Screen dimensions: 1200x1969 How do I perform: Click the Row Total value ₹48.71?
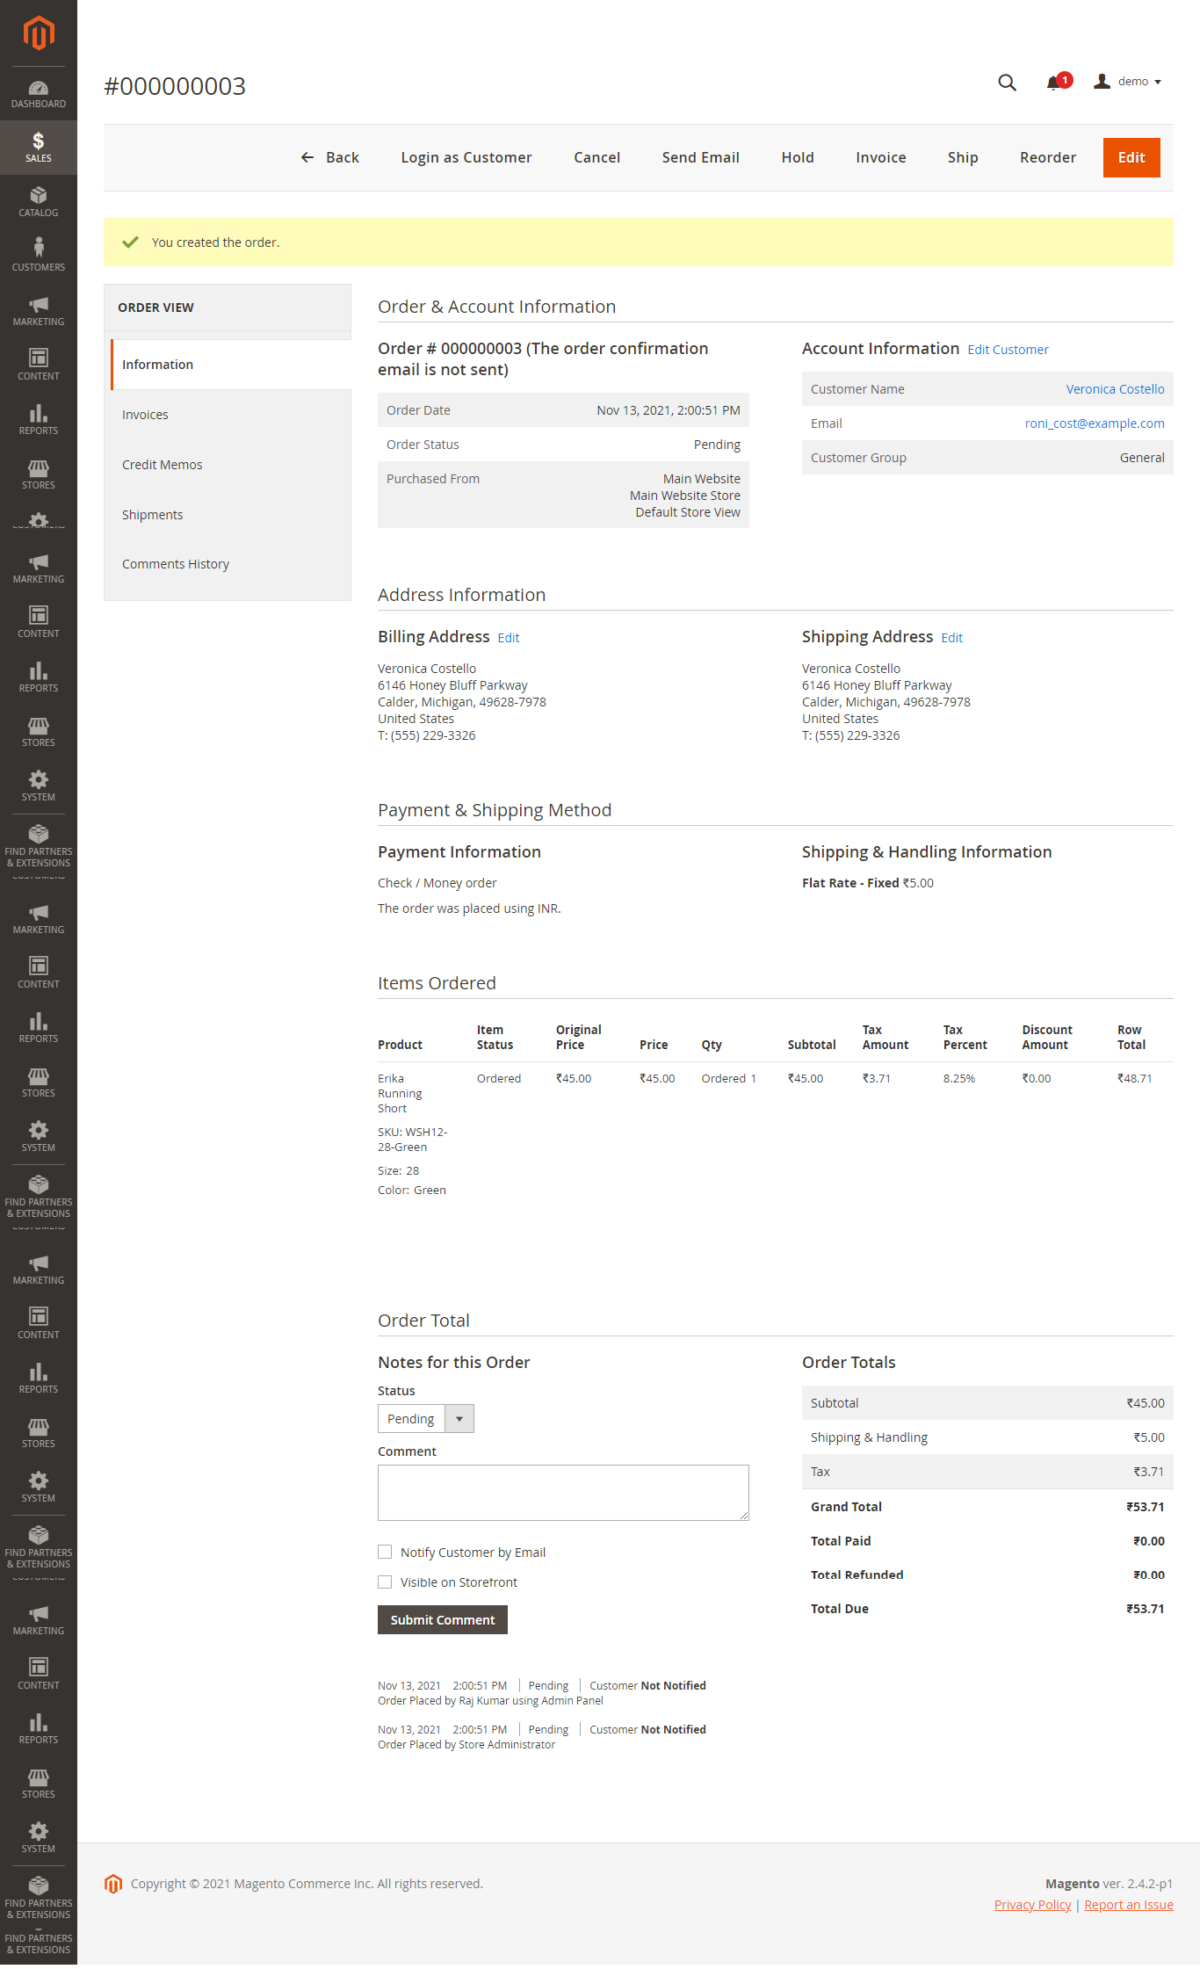[1135, 1078]
